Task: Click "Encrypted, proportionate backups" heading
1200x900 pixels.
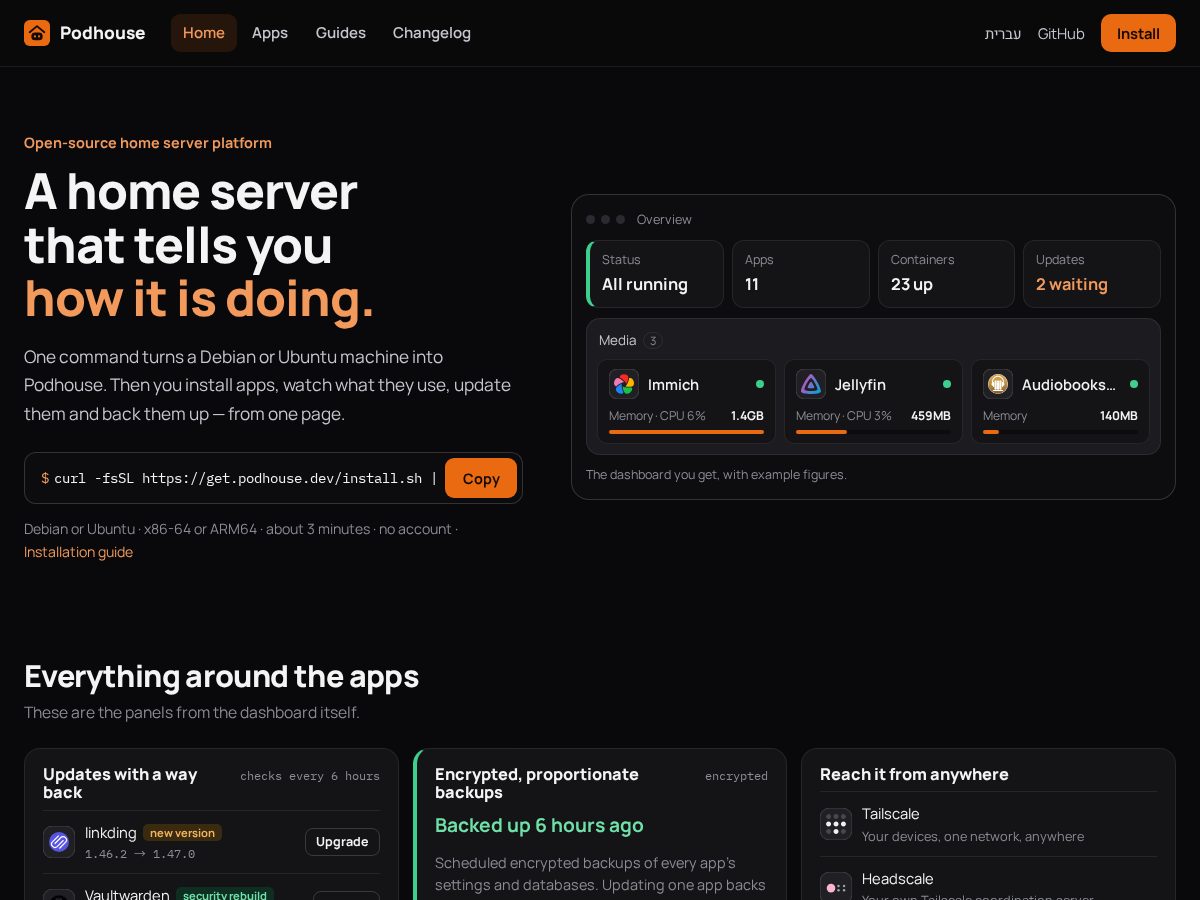Action: pyautogui.click(x=537, y=783)
